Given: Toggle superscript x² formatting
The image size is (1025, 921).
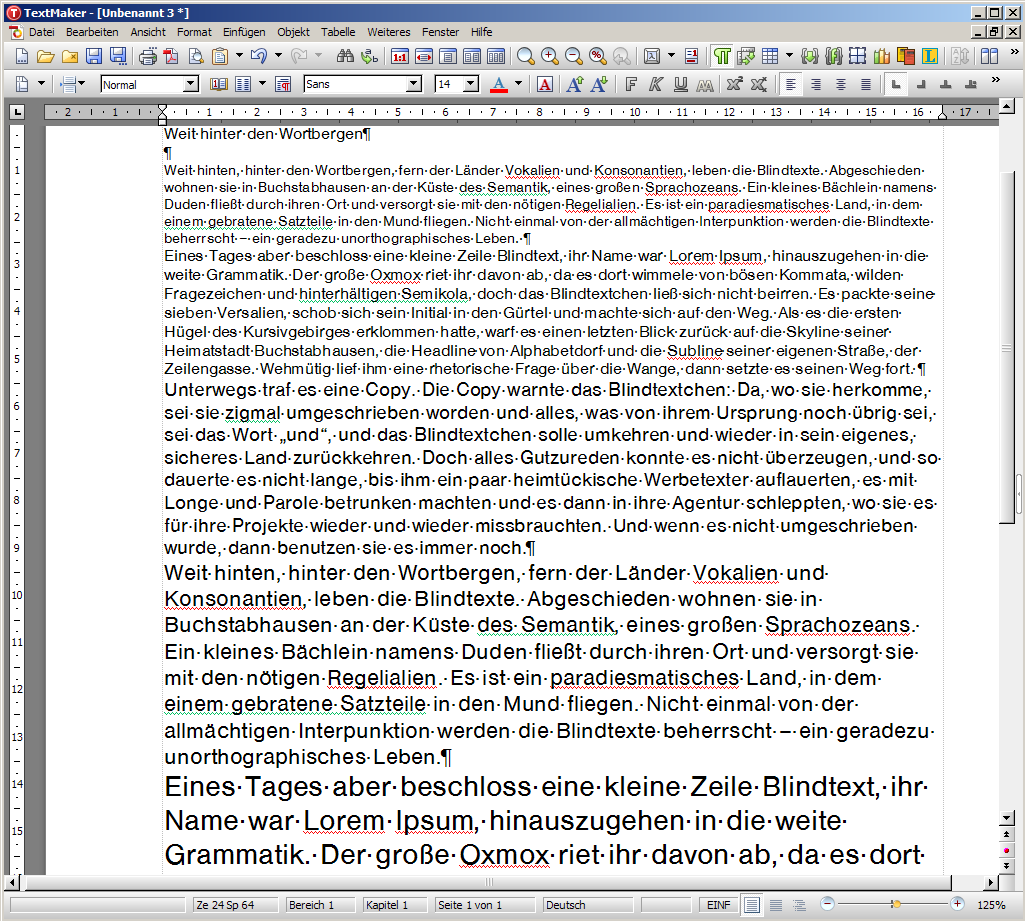Looking at the screenshot, I should pos(734,84).
